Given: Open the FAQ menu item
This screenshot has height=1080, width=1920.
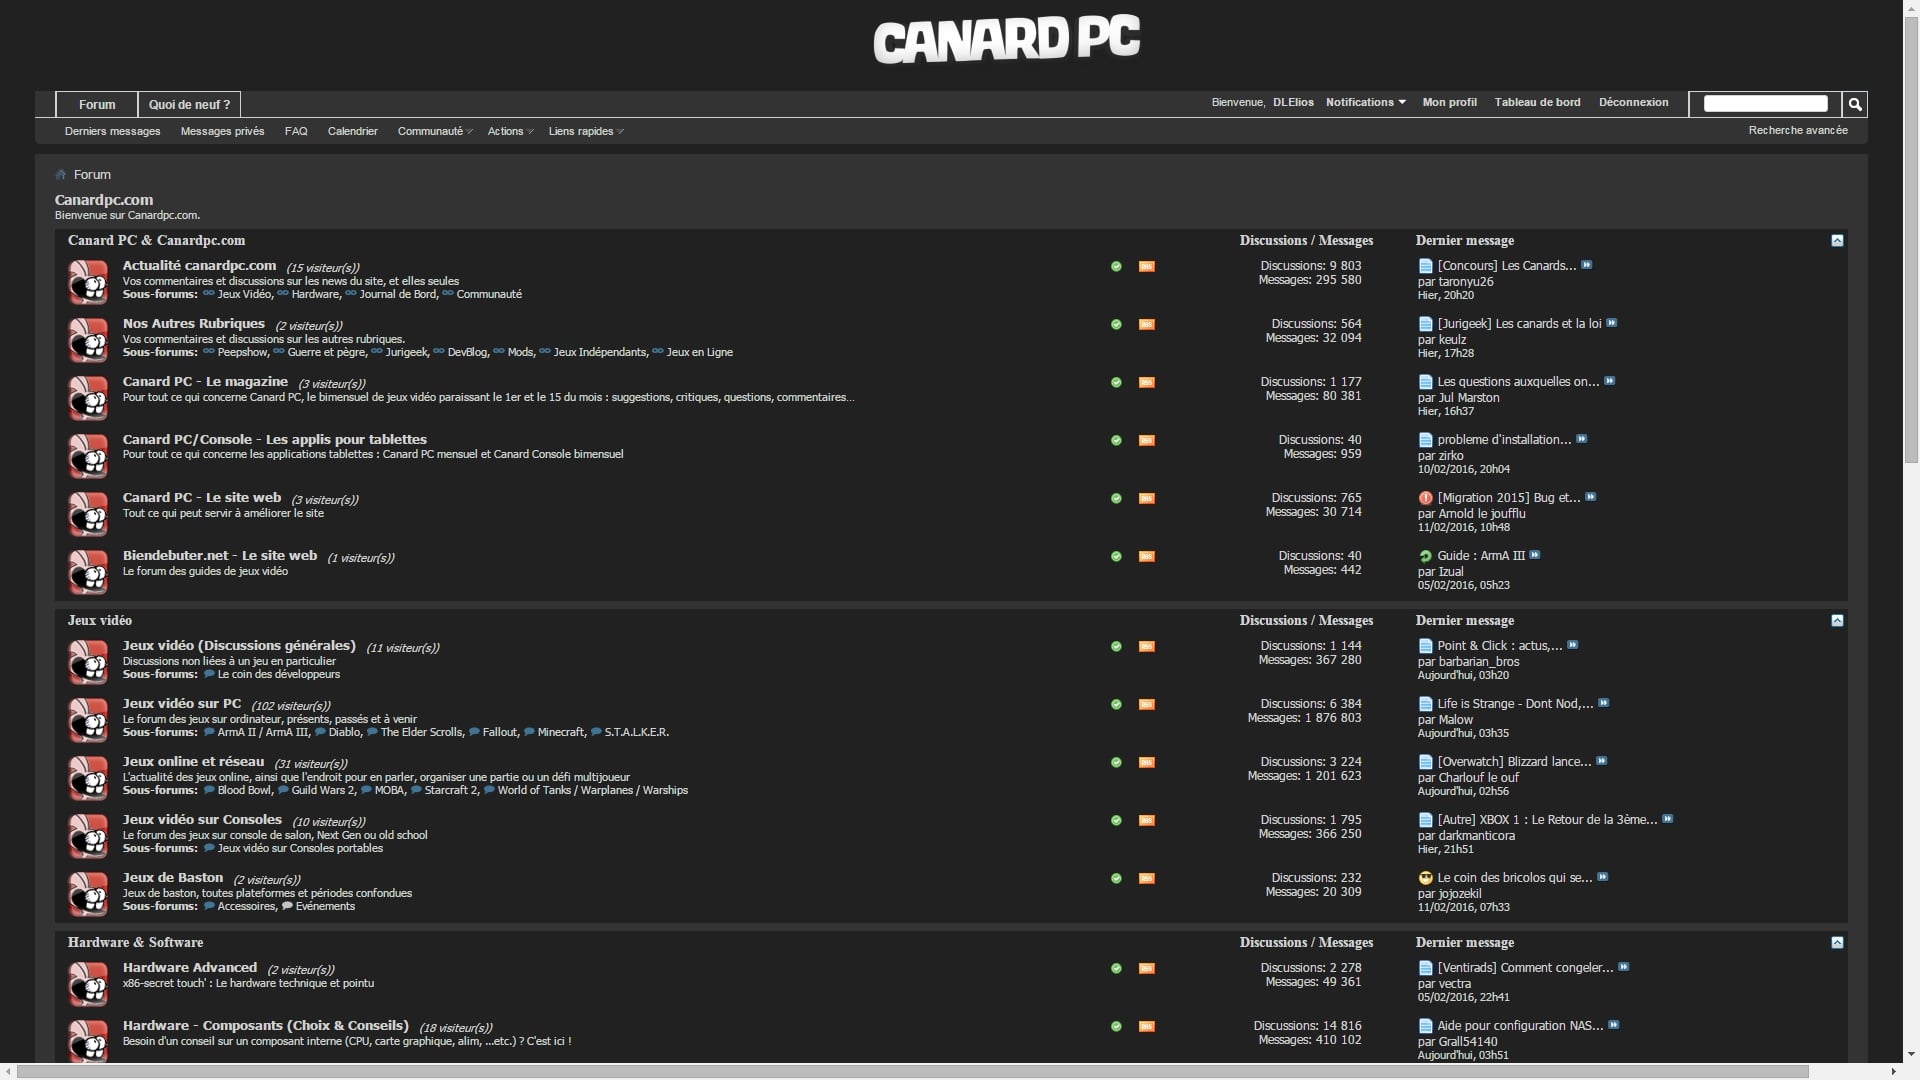Looking at the screenshot, I should pos(296,131).
